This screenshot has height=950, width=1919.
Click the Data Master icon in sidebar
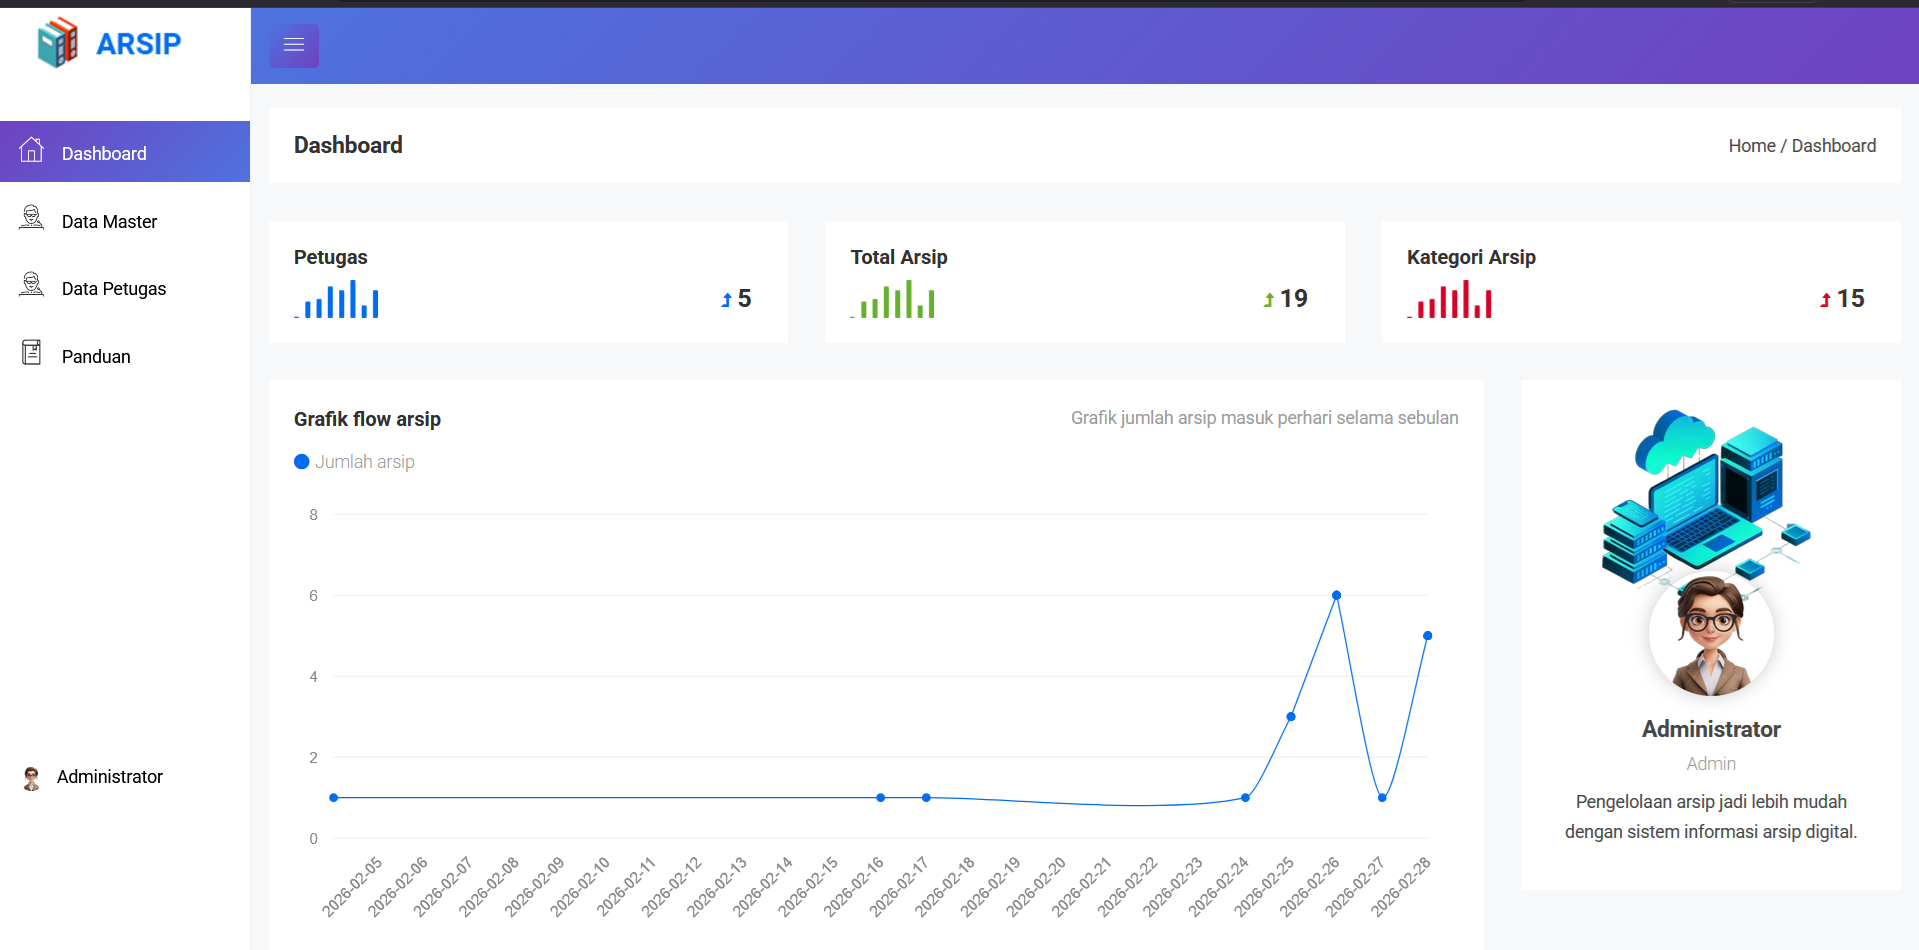32,218
